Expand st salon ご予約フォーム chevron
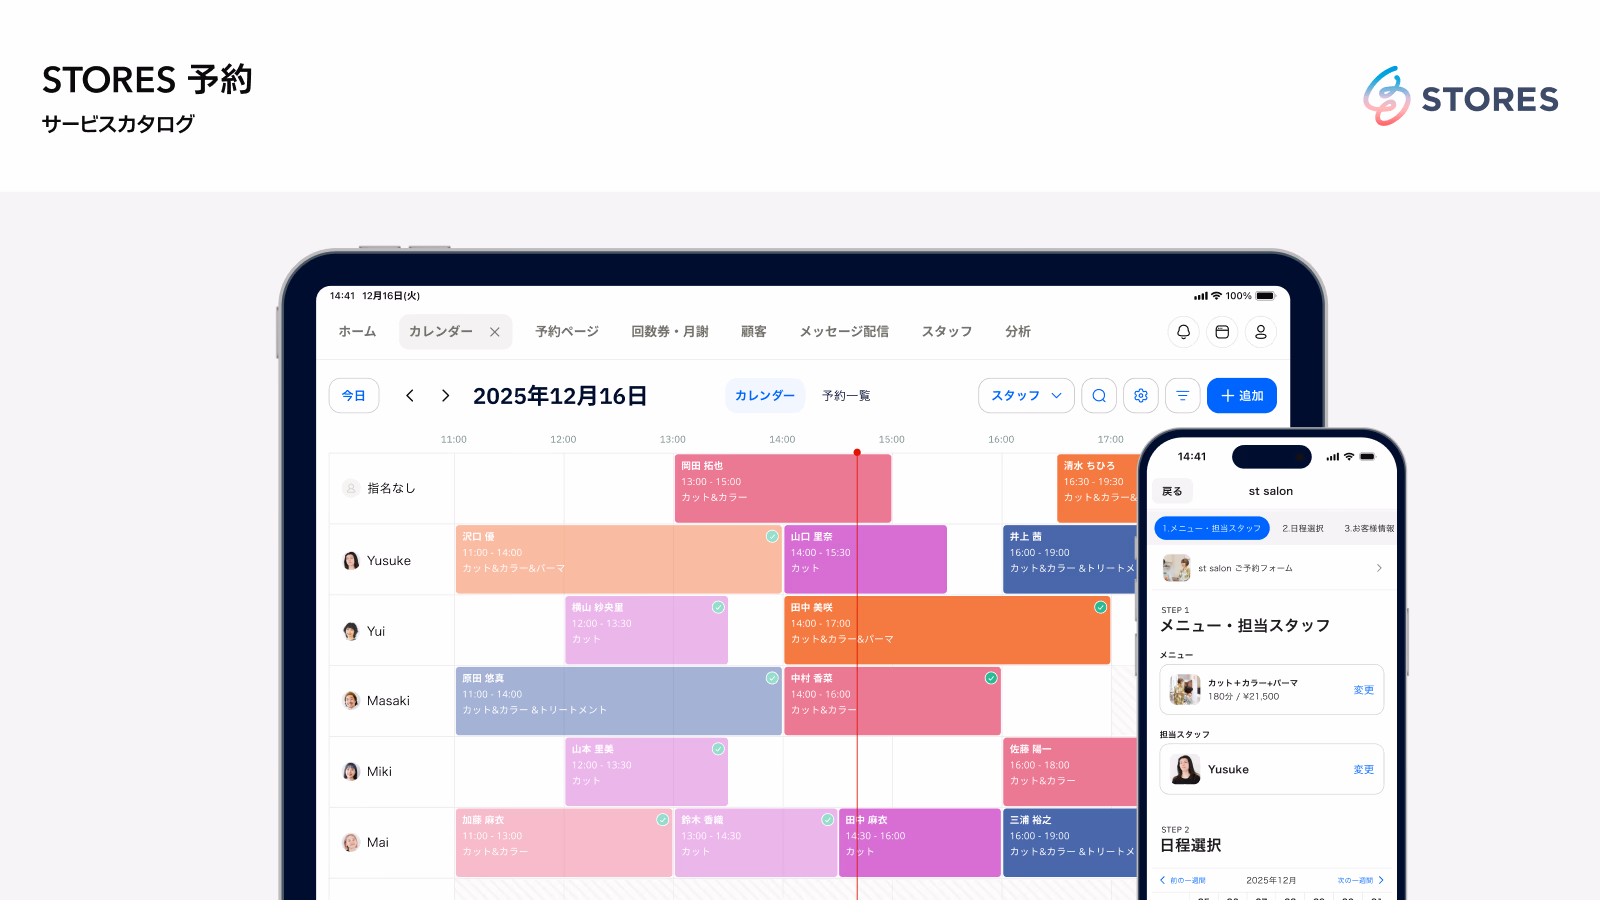1600x900 pixels. click(1379, 567)
